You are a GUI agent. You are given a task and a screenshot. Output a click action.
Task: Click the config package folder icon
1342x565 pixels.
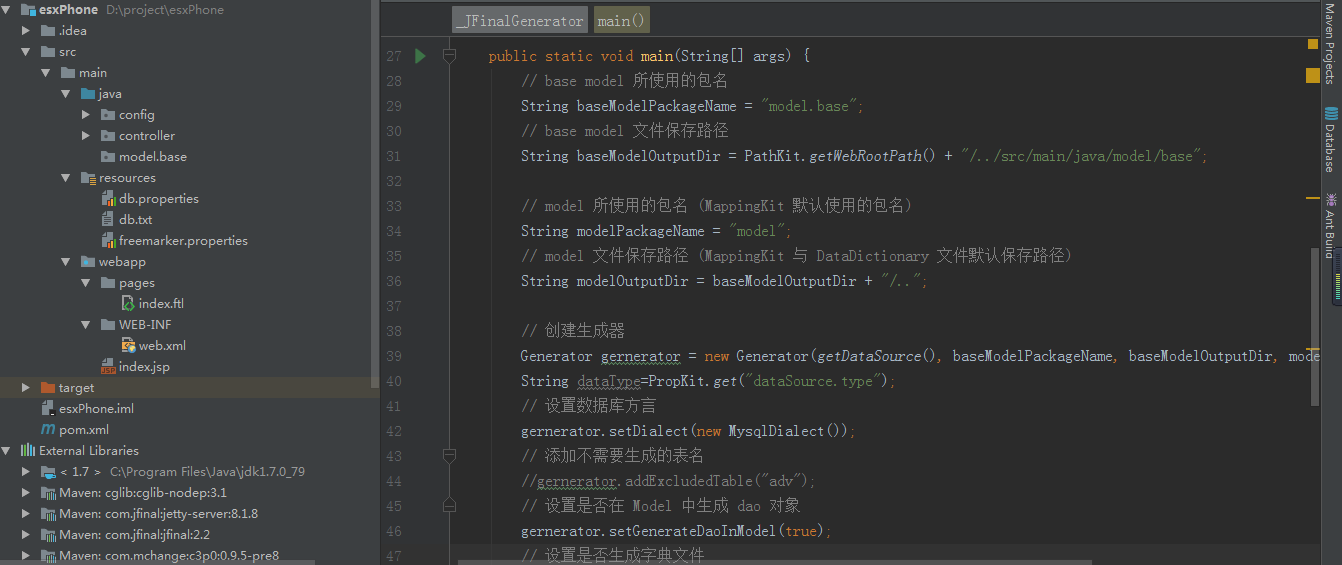(108, 114)
